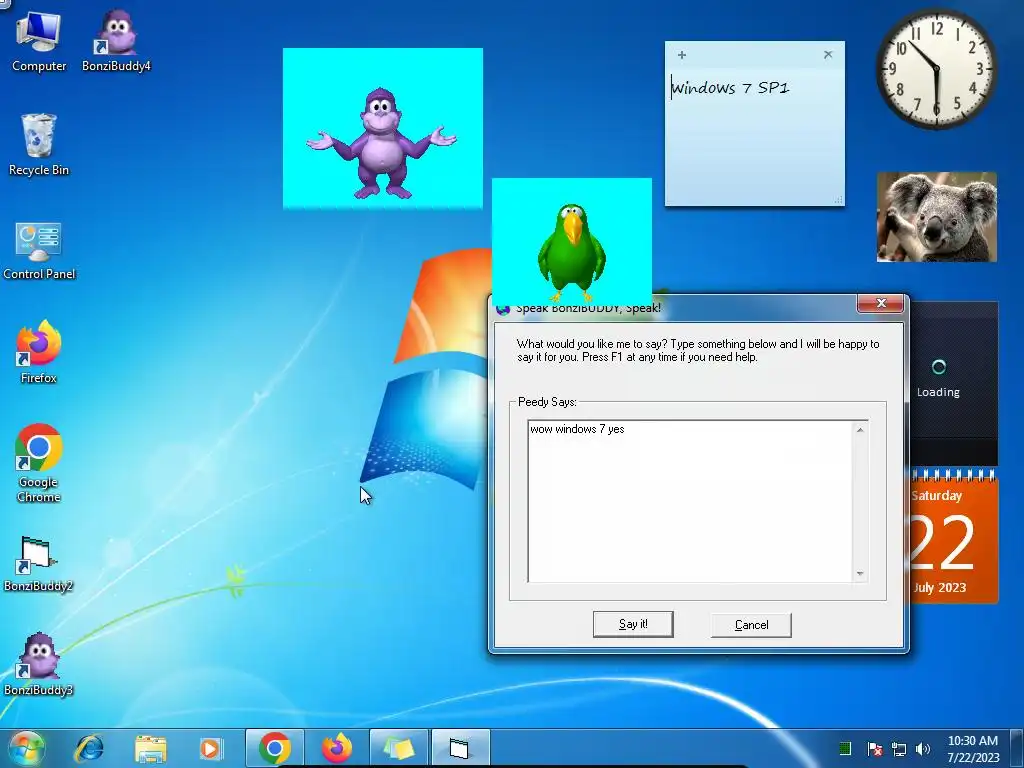Click the Cancel button in dialog
The image size is (1024, 768).
pyautogui.click(x=751, y=625)
